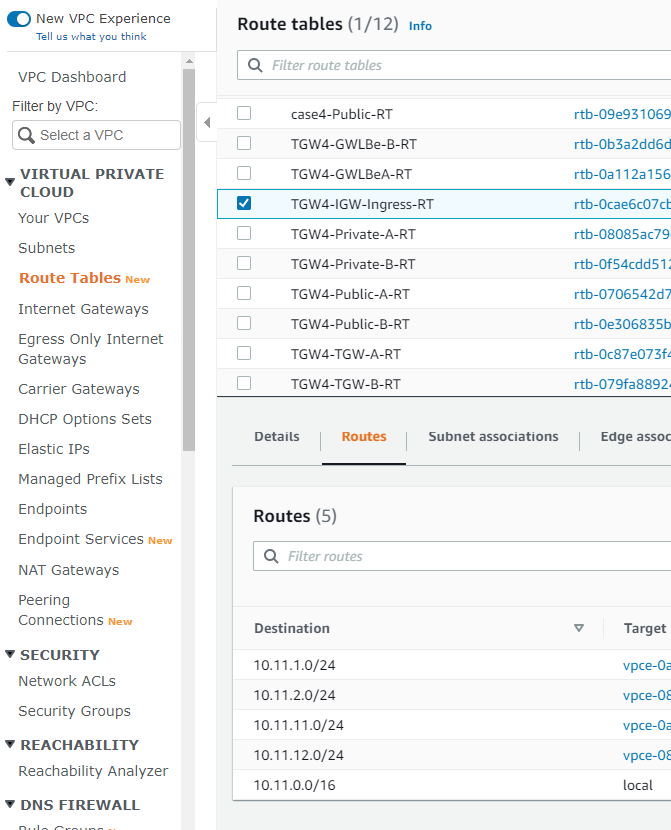Screen dimensions: 671x830
Task: Click the Filter route tables search field
Action: (454, 65)
